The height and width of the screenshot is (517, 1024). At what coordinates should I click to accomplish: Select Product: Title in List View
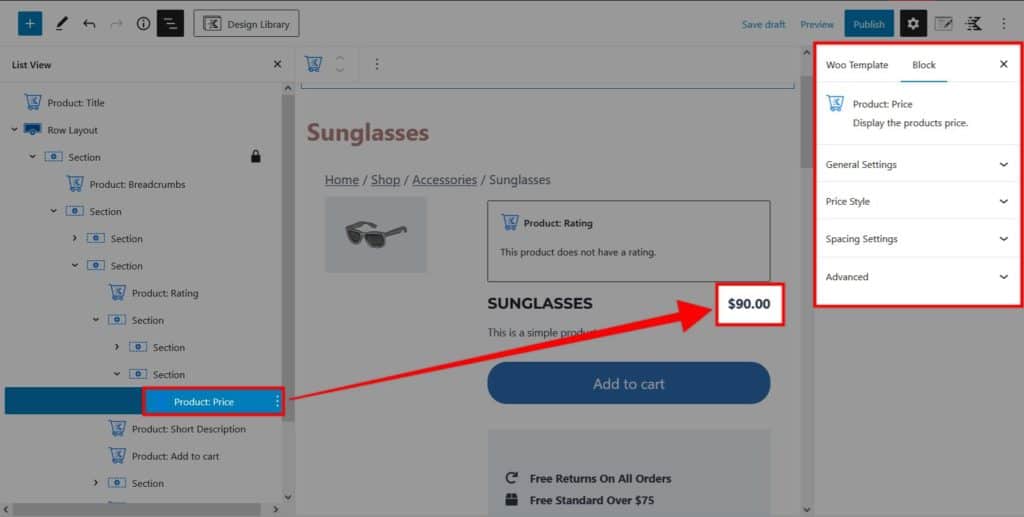[76, 102]
